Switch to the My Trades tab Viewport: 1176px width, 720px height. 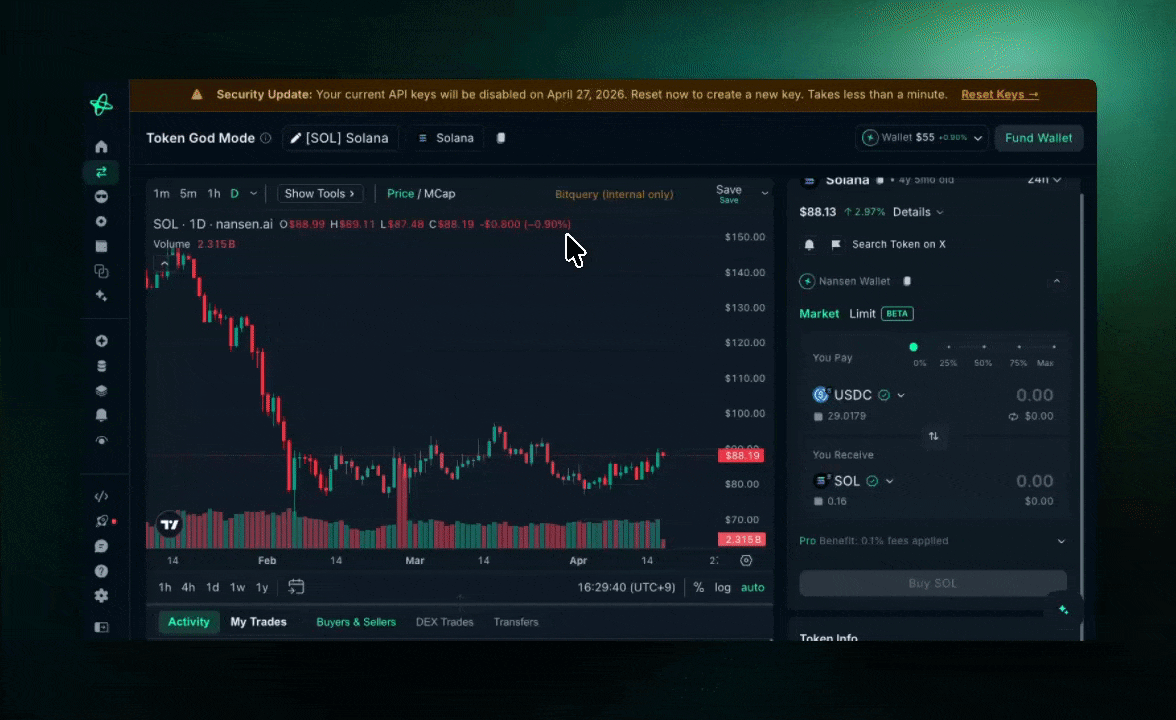coord(258,622)
